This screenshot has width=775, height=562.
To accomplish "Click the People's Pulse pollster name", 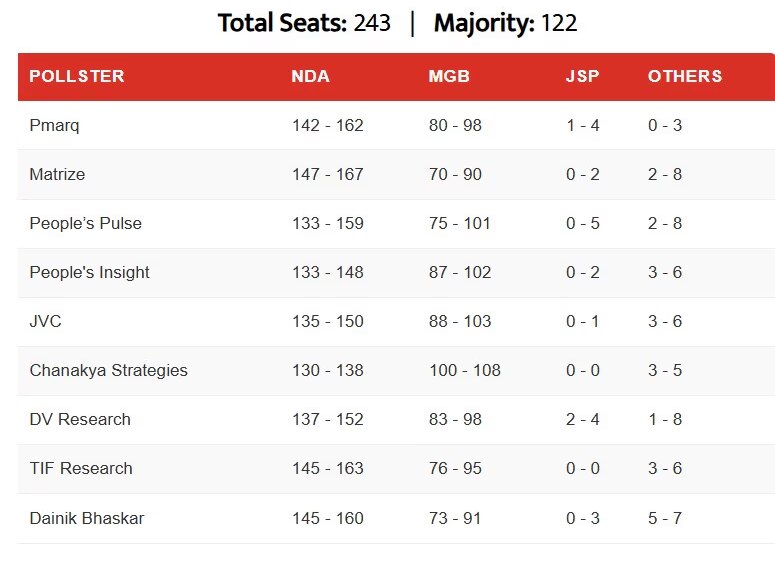I will pos(85,223).
